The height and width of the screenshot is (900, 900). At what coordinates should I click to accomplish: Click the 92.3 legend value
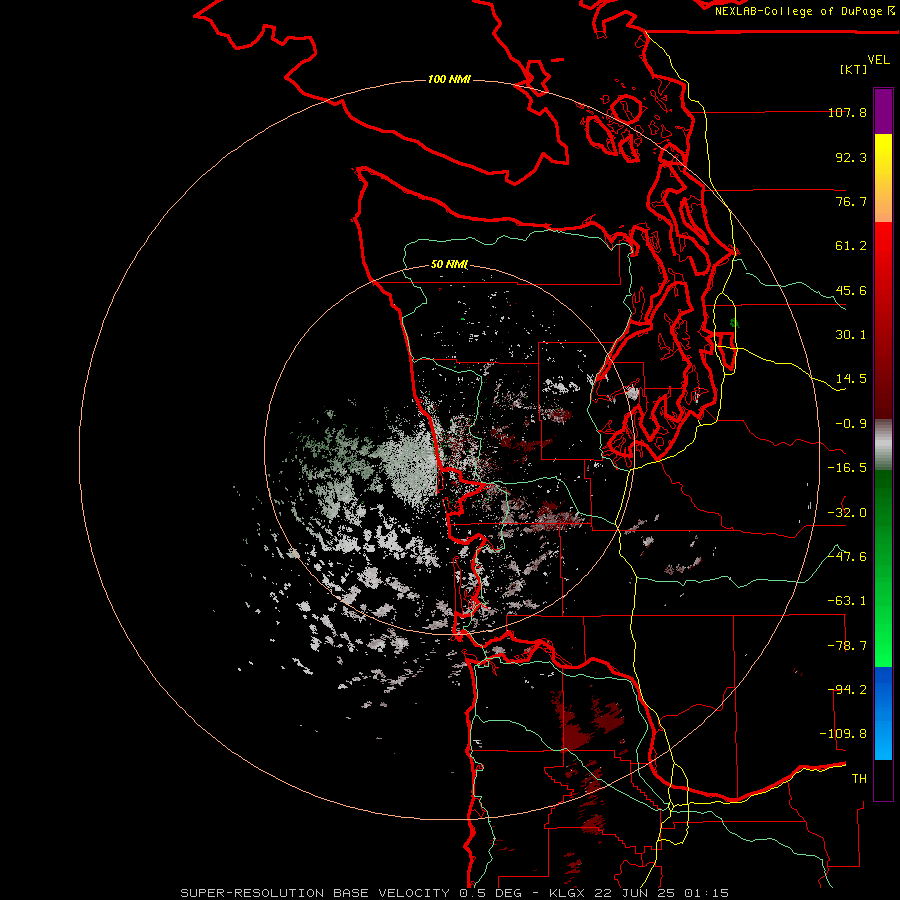pos(851,157)
